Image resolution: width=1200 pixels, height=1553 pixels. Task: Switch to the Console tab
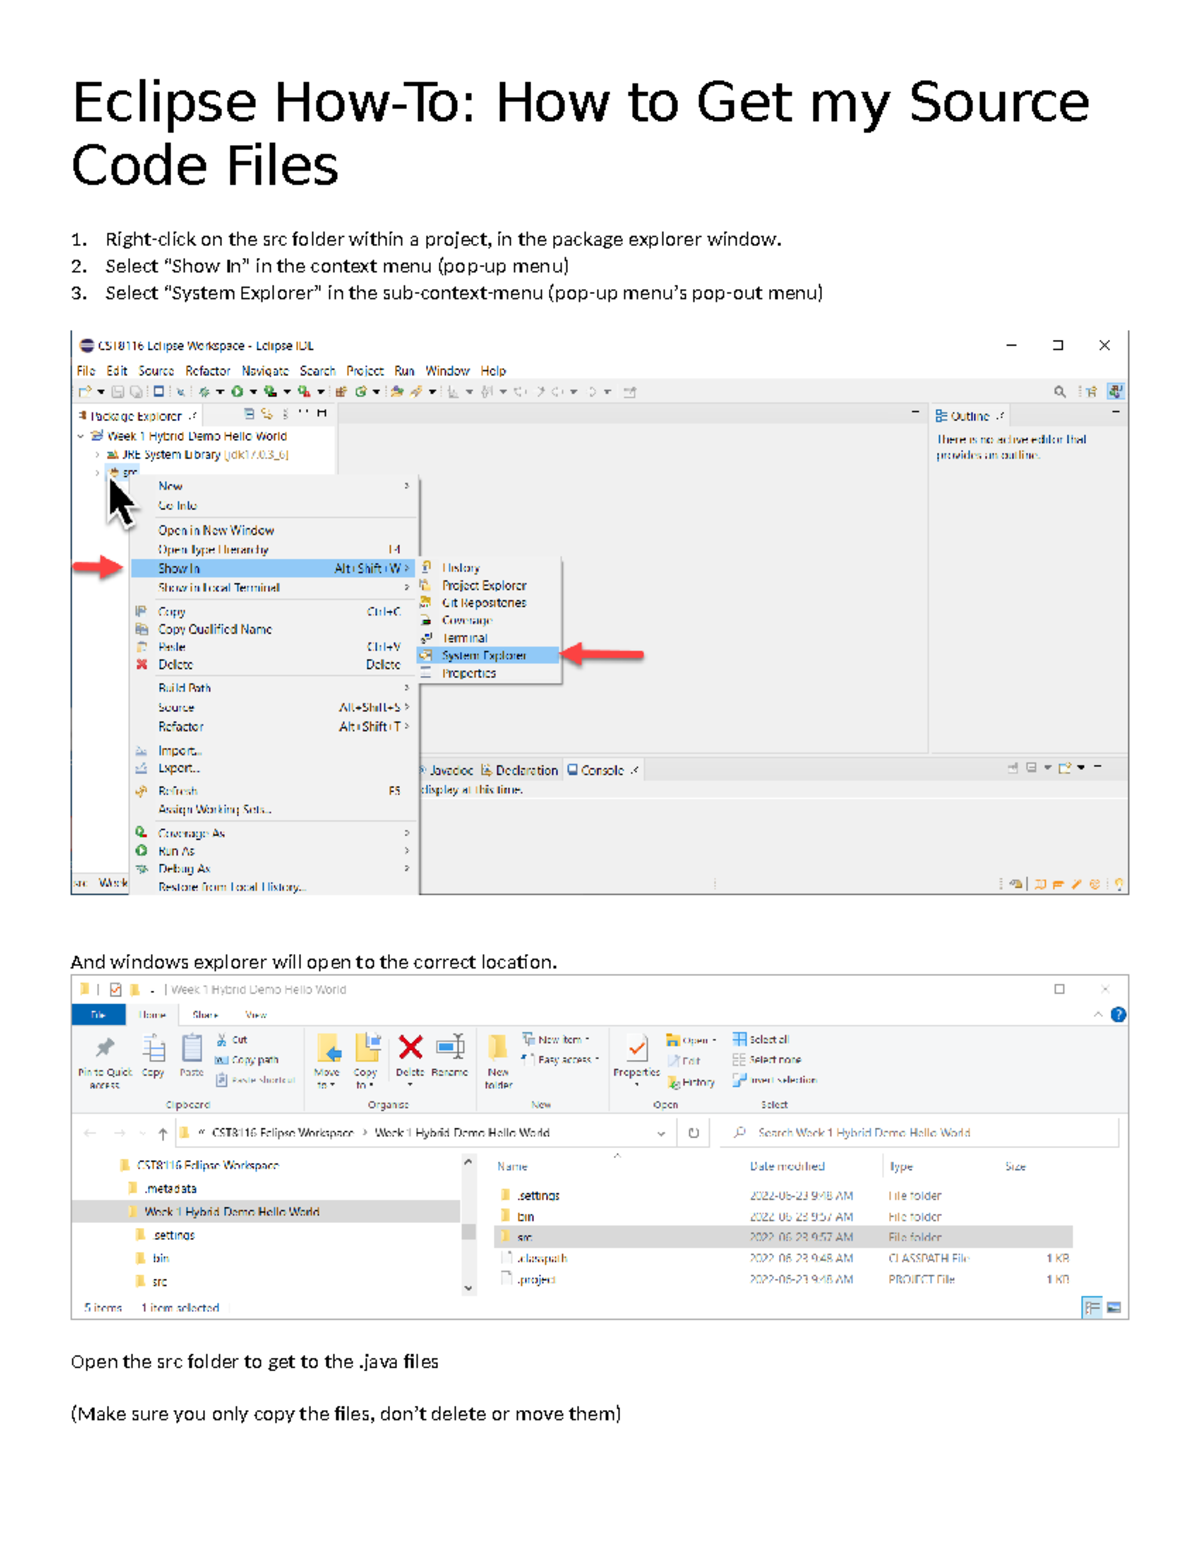point(602,770)
